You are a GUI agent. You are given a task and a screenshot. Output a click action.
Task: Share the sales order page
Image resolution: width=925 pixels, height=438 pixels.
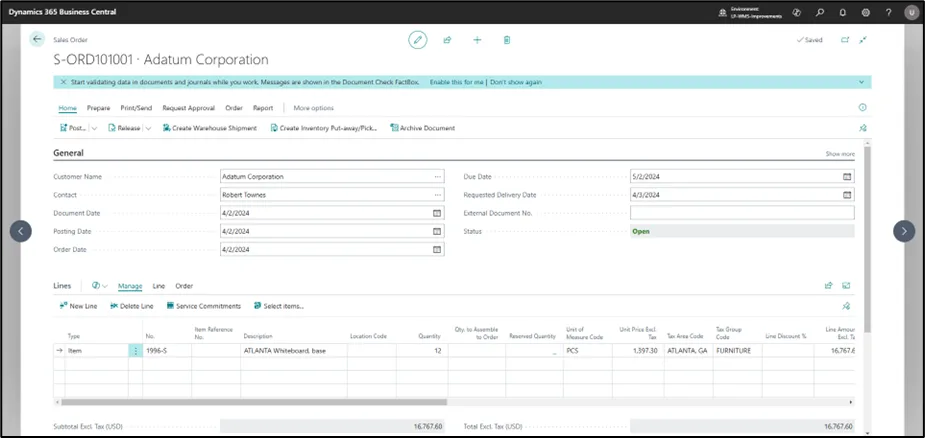(447, 40)
